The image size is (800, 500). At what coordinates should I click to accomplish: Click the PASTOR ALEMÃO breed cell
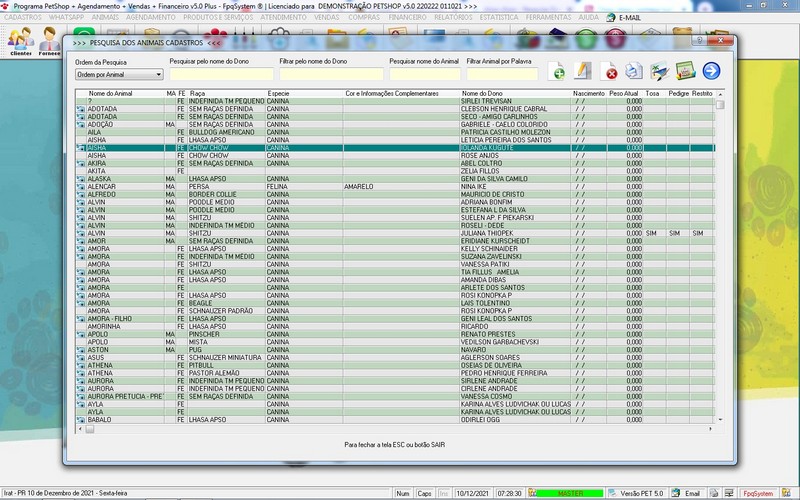pos(214,373)
